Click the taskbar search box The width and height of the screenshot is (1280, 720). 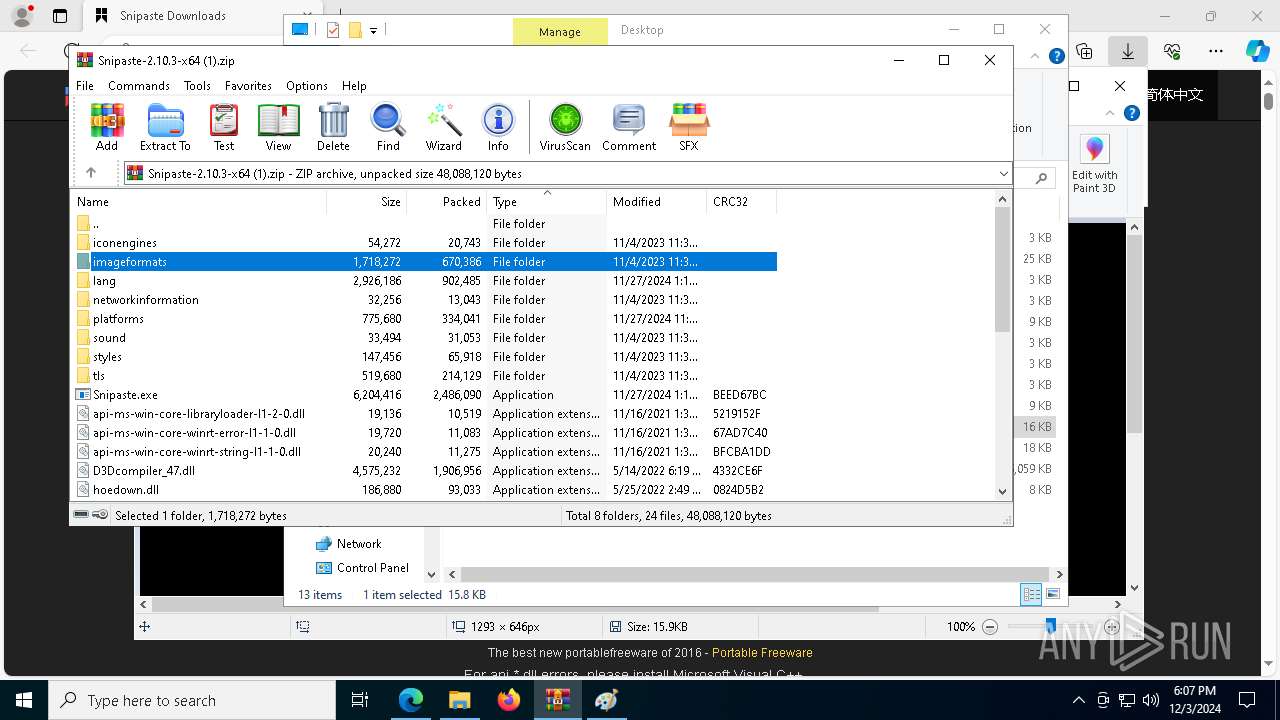click(192, 700)
